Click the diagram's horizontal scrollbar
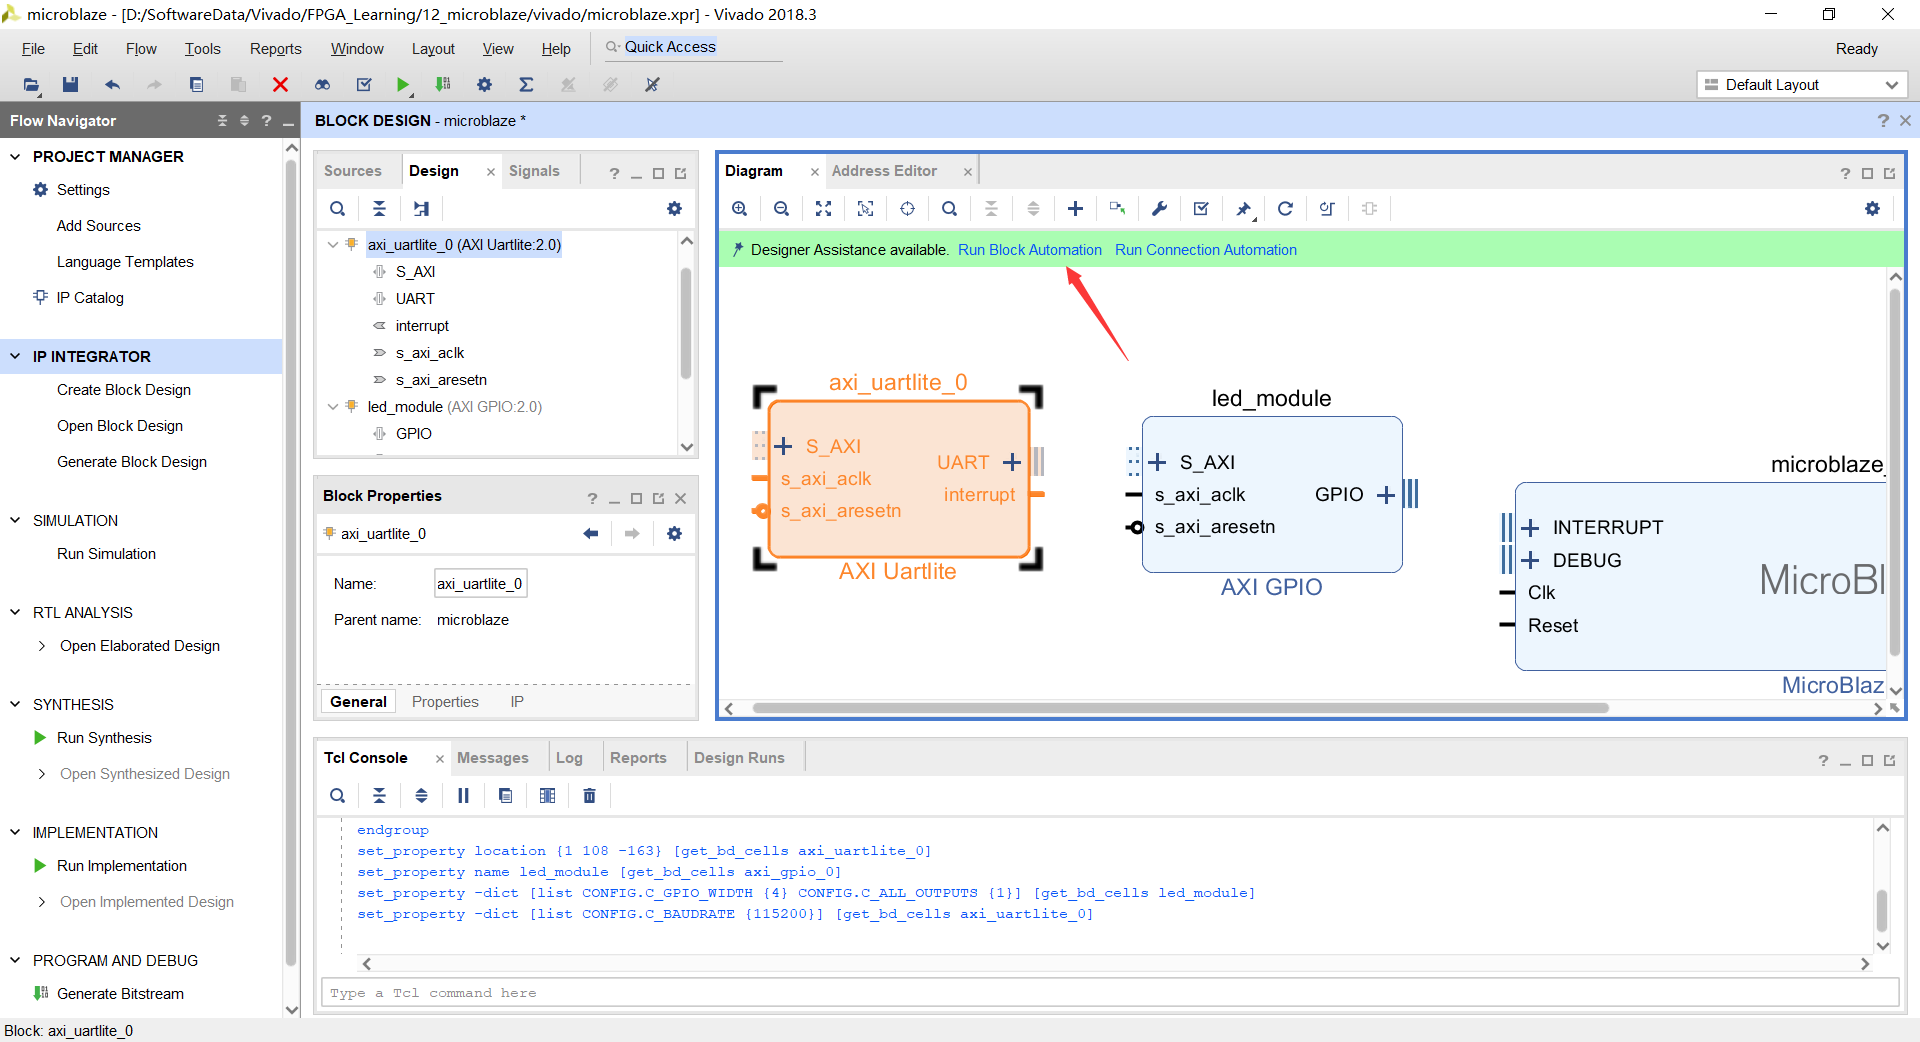The width and height of the screenshot is (1920, 1042). tap(1180, 708)
